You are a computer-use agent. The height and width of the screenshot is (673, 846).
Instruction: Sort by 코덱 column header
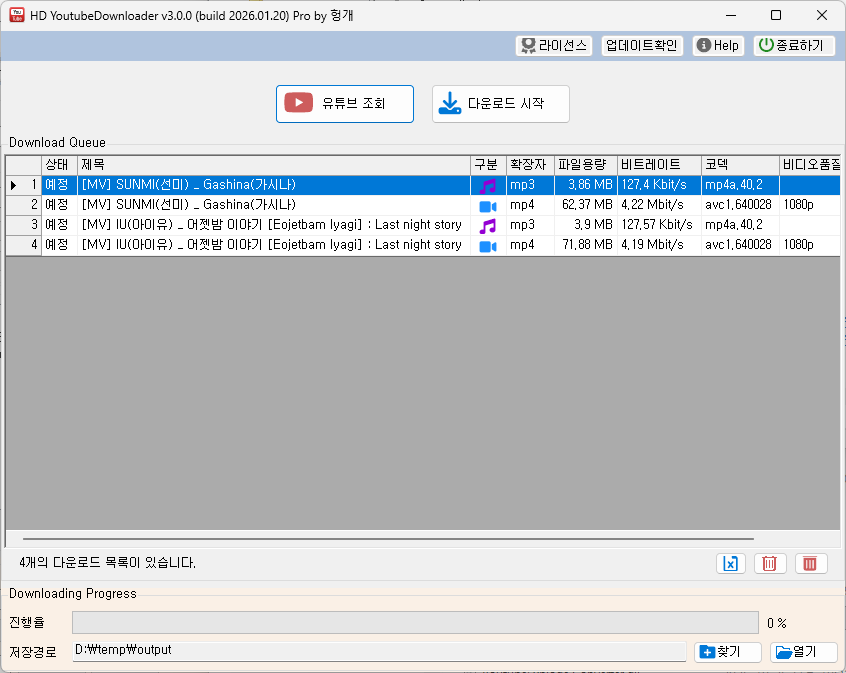(740, 165)
